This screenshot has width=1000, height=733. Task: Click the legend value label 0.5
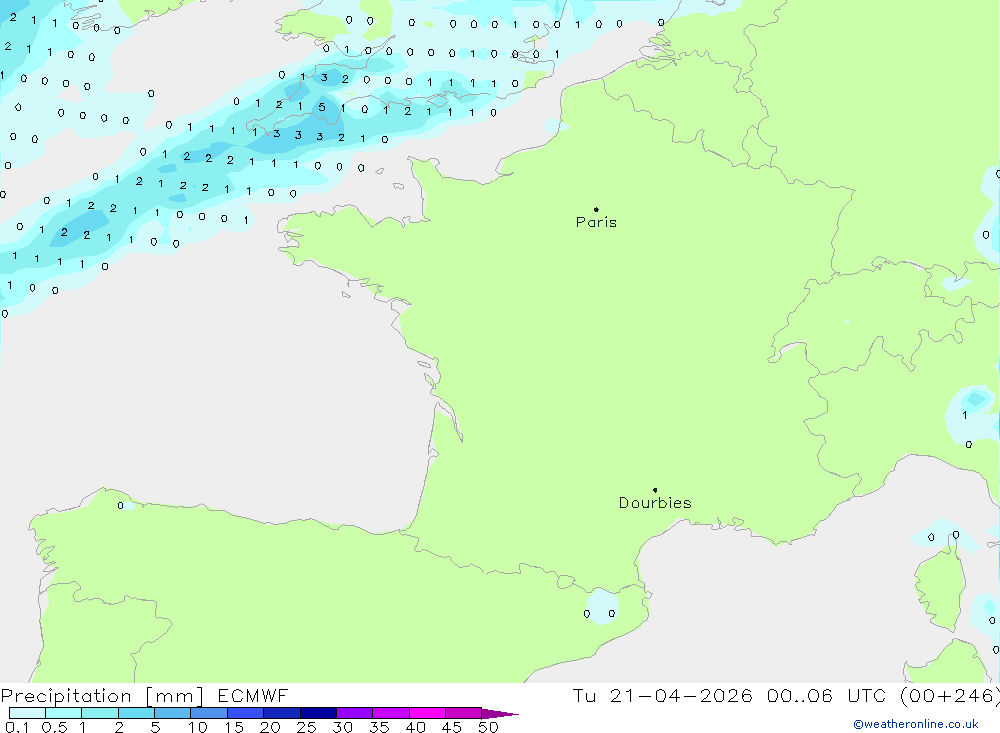click(x=54, y=727)
